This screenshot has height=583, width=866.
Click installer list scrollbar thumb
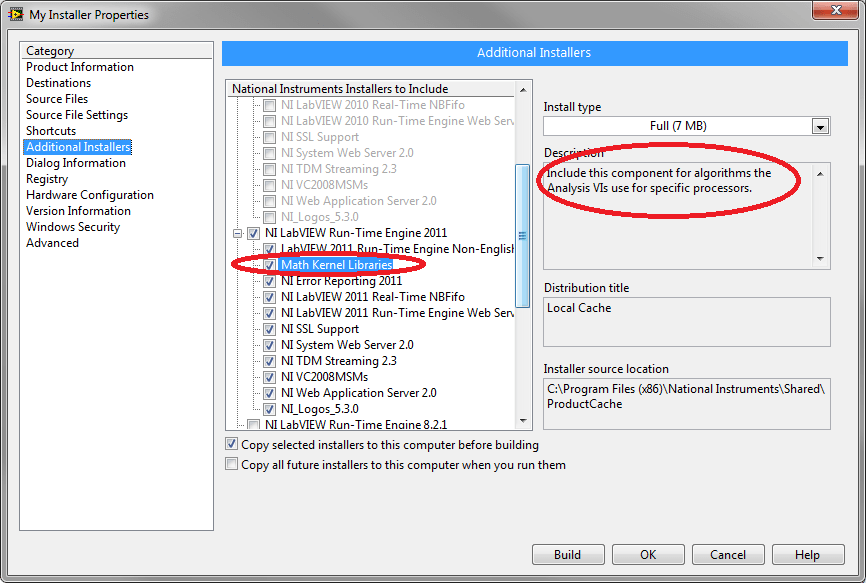pos(522,235)
